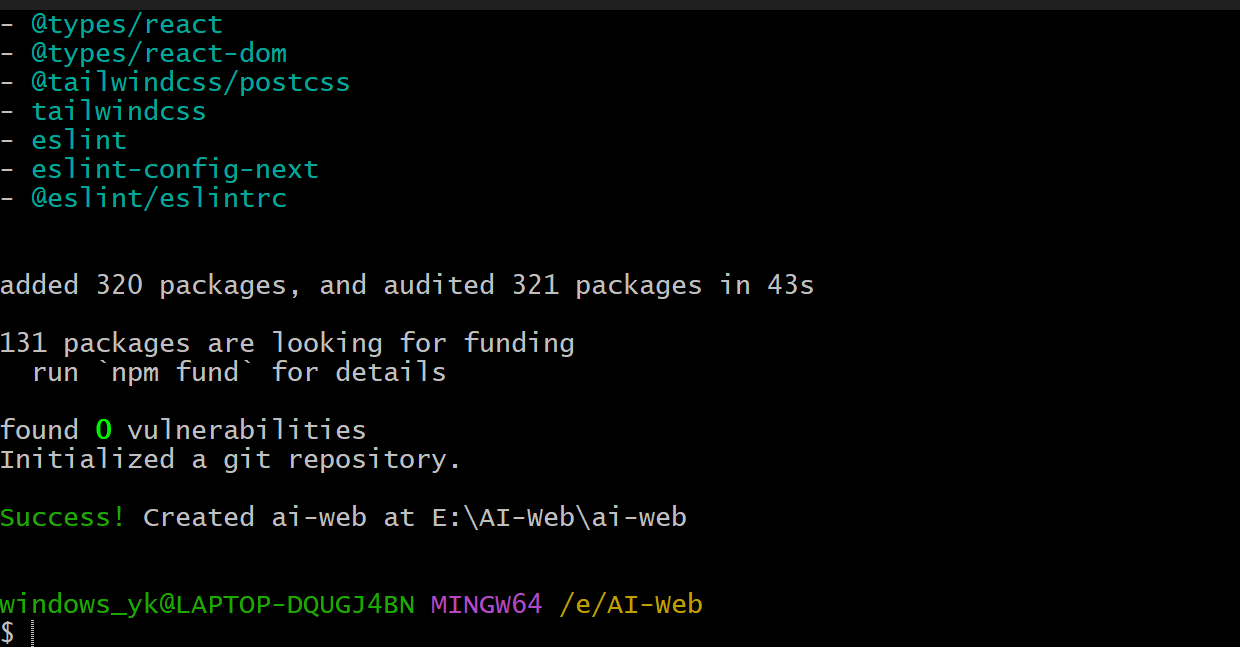Select the '131 packages are looking for funding' text

point(287,344)
